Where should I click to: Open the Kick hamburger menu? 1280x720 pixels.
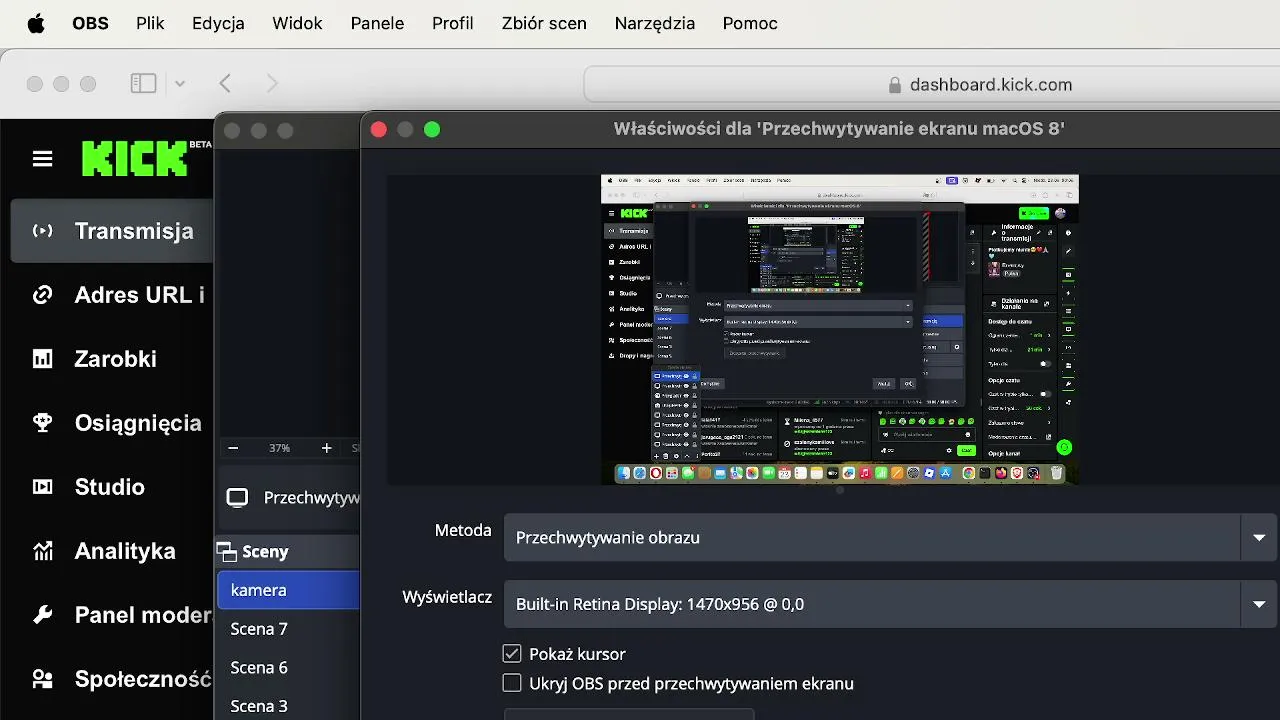coord(42,159)
